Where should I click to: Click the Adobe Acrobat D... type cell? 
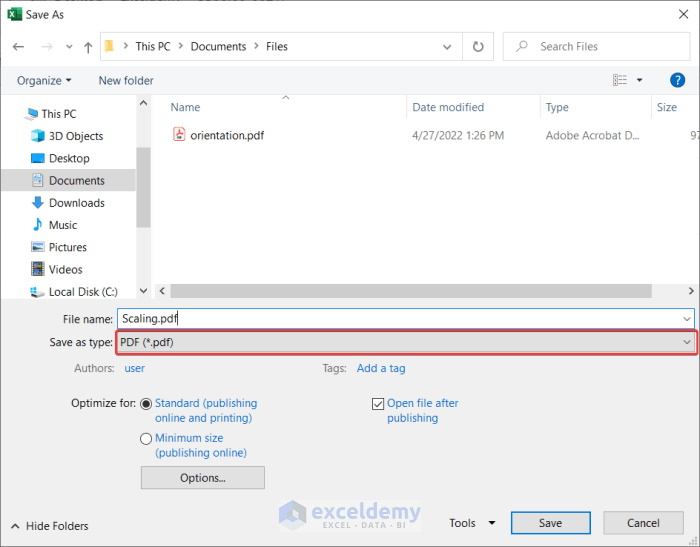tap(592, 135)
